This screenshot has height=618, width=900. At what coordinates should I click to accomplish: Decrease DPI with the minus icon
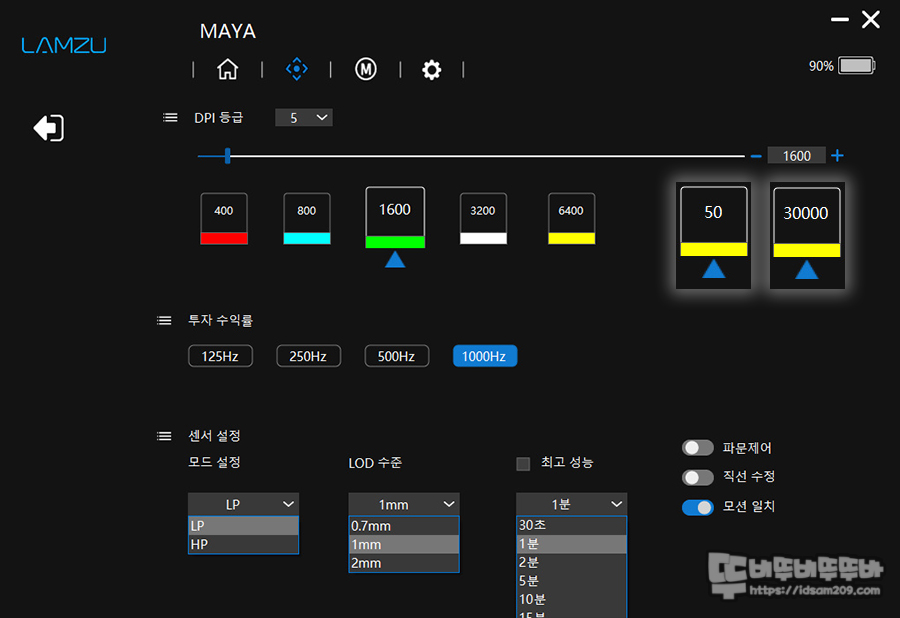pos(756,156)
